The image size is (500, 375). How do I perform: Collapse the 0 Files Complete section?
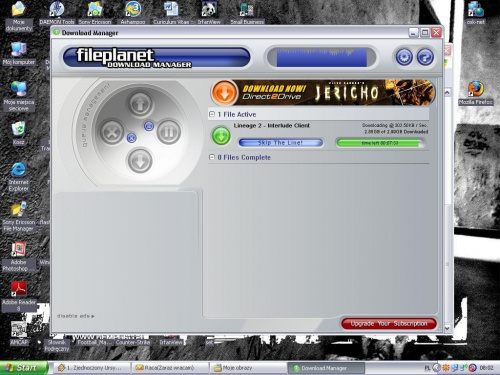(212, 157)
